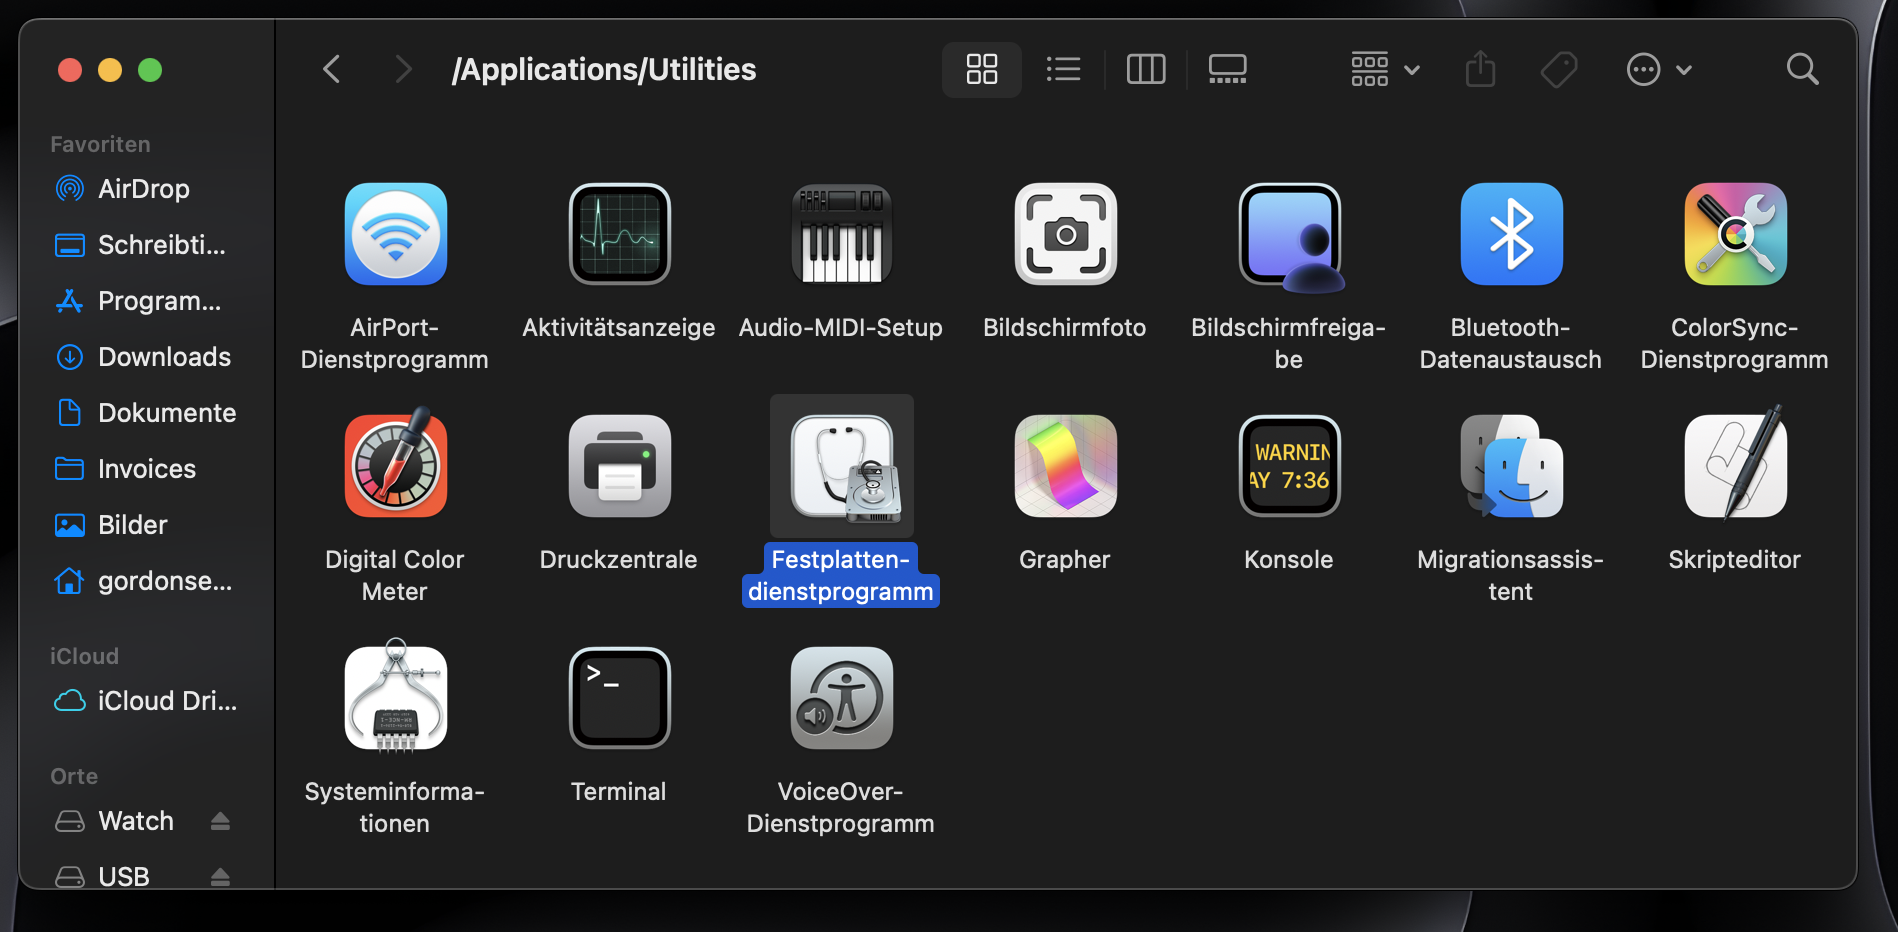Switch to gallery view

point(1227,69)
